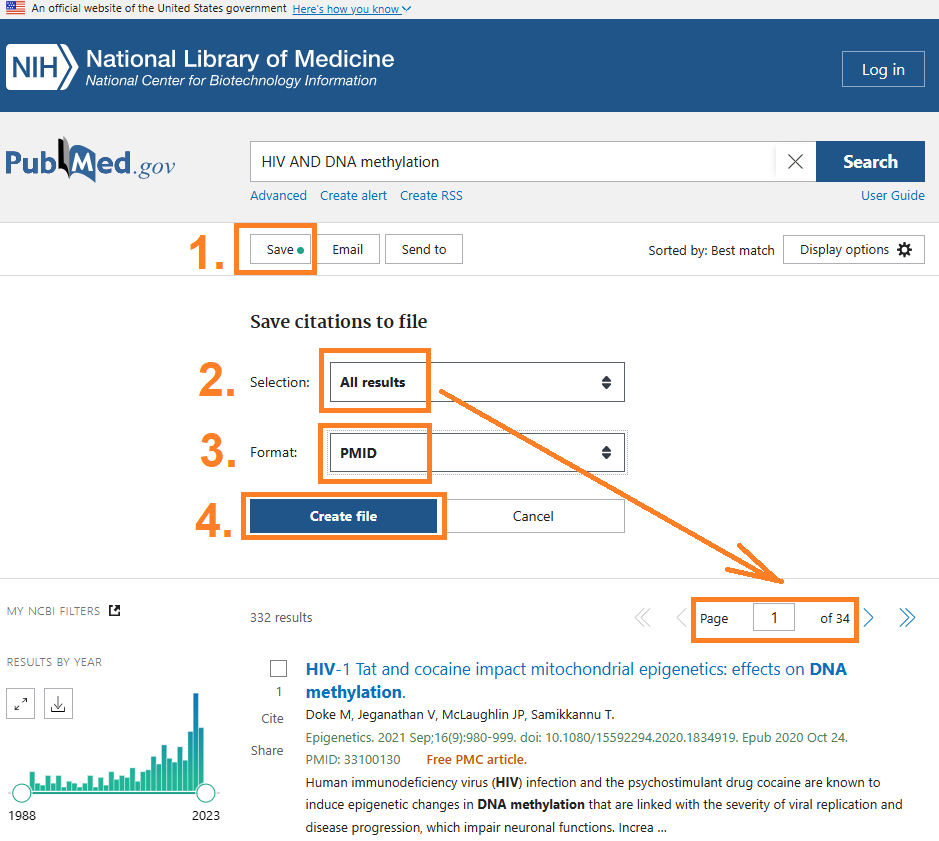Screen dimensions: 939x841
Task: Open the User Guide link
Action: [x=892, y=196]
